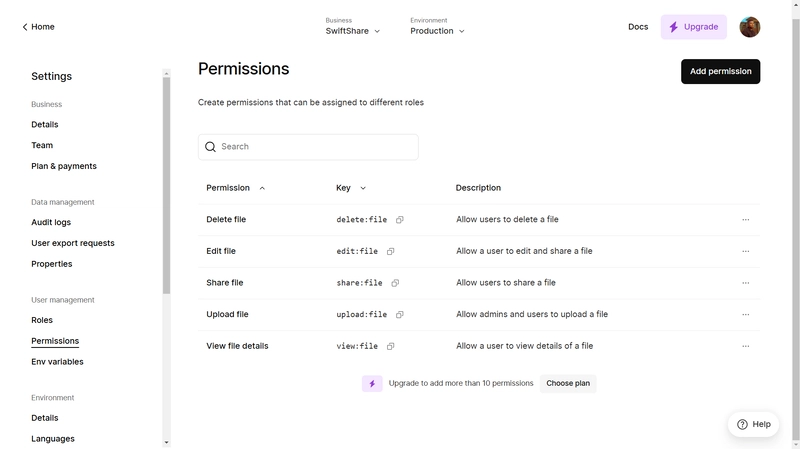Expand the SwiftShare business dropdown

point(353,31)
